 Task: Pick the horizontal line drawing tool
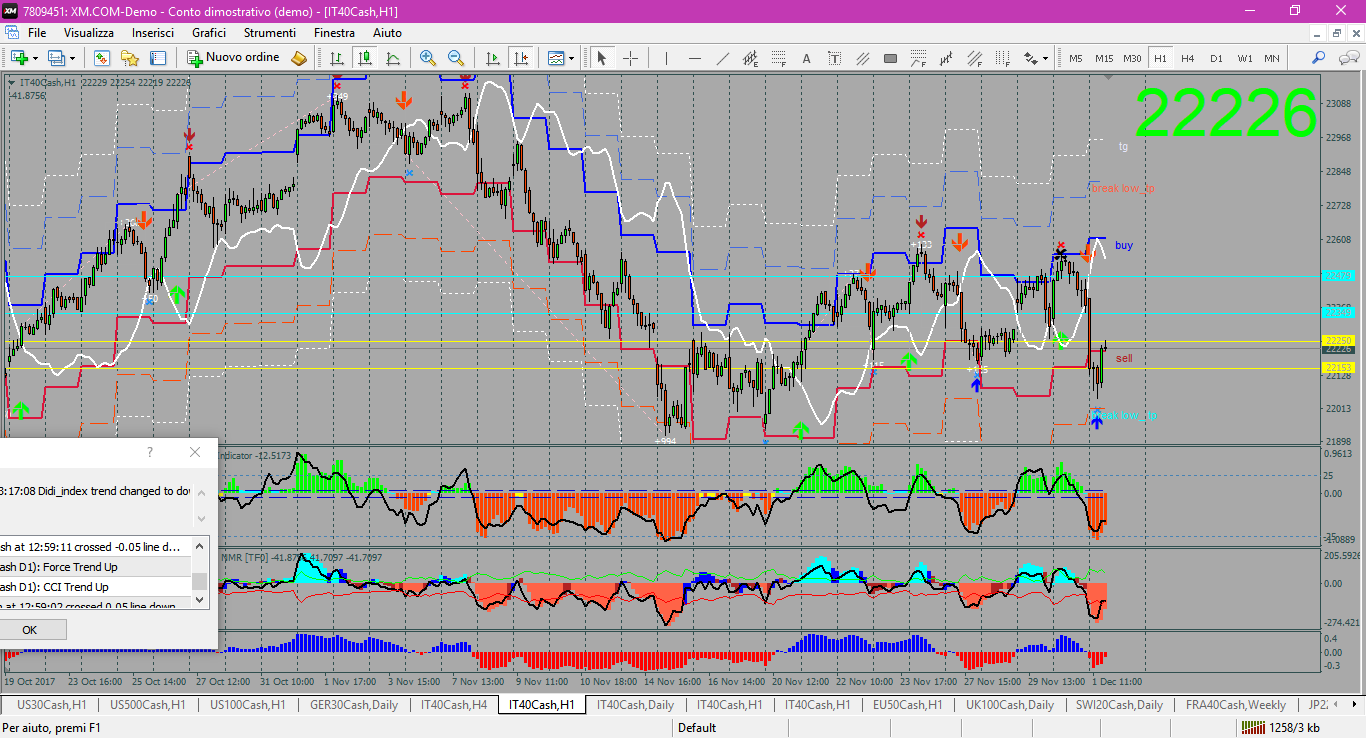pos(695,58)
